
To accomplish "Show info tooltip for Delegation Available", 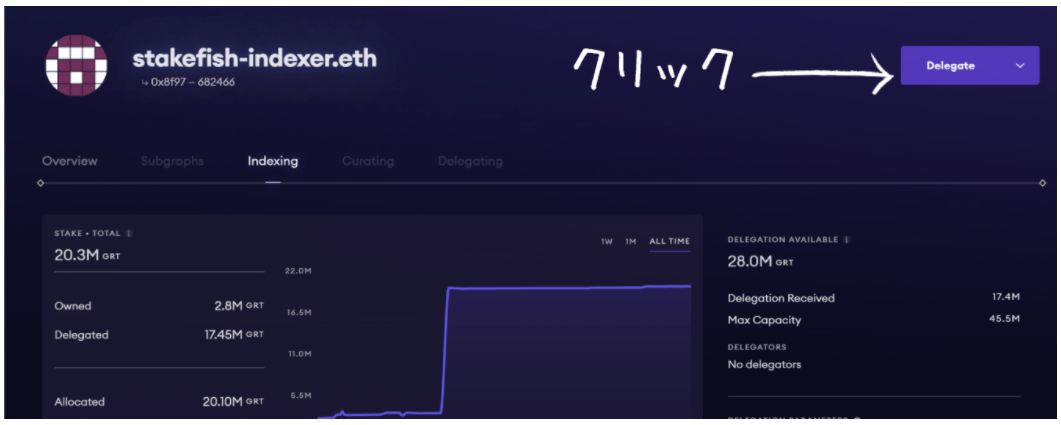I will point(846,240).
